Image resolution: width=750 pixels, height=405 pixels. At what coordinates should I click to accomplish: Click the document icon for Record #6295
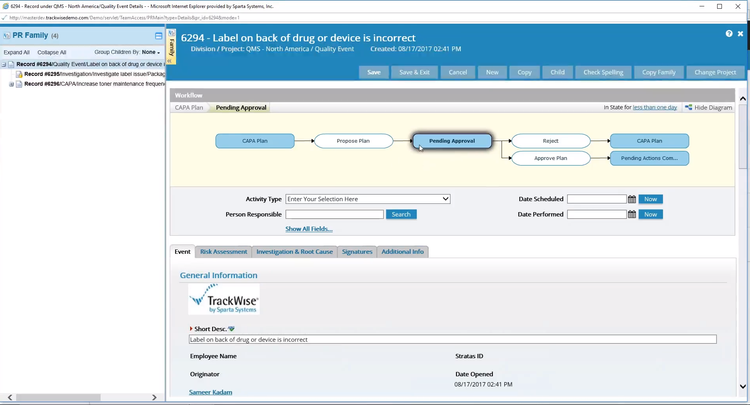(x=19, y=74)
